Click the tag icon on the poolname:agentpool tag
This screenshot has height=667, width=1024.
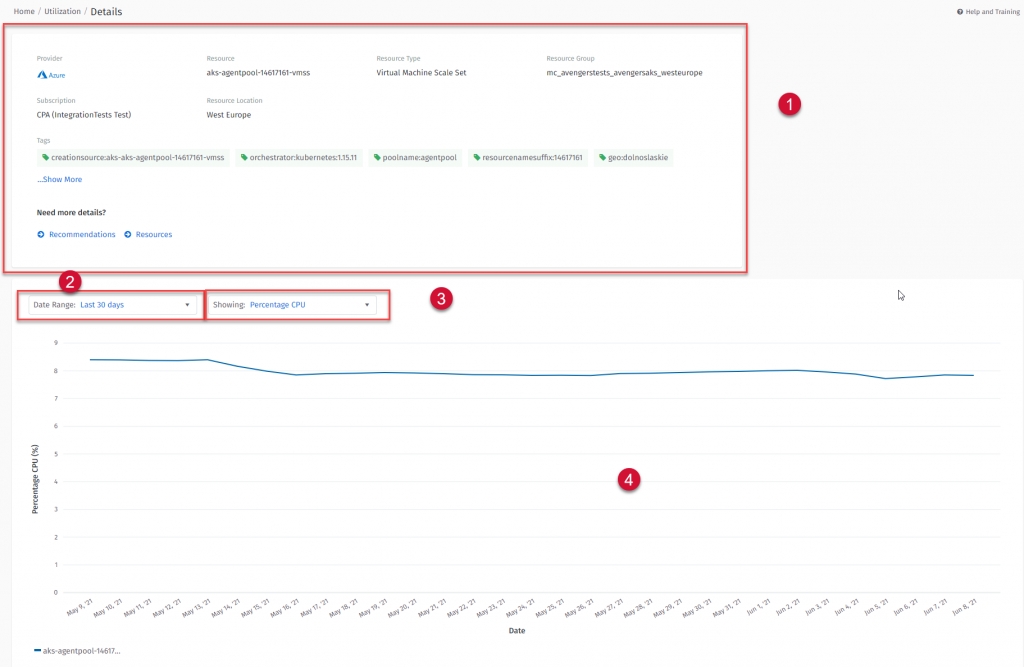click(x=377, y=158)
